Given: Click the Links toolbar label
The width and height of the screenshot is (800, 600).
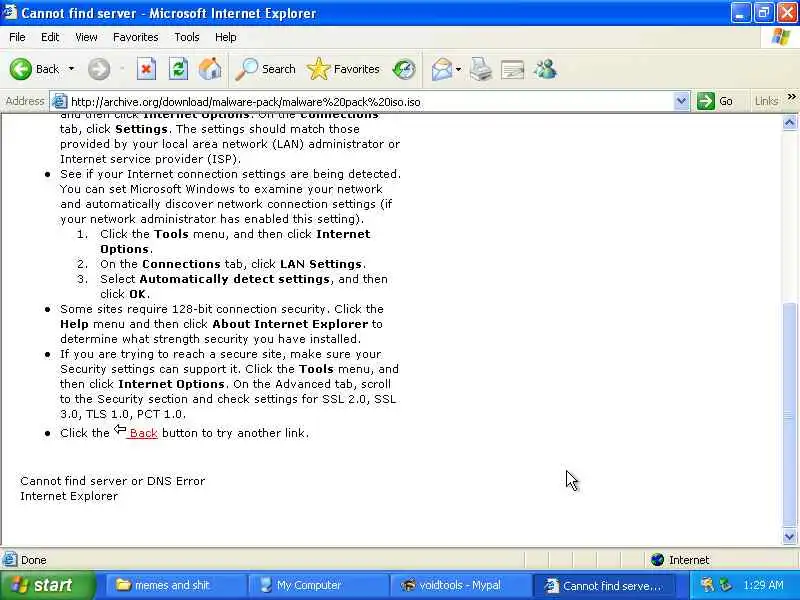Looking at the screenshot, I should click(766, 102).
